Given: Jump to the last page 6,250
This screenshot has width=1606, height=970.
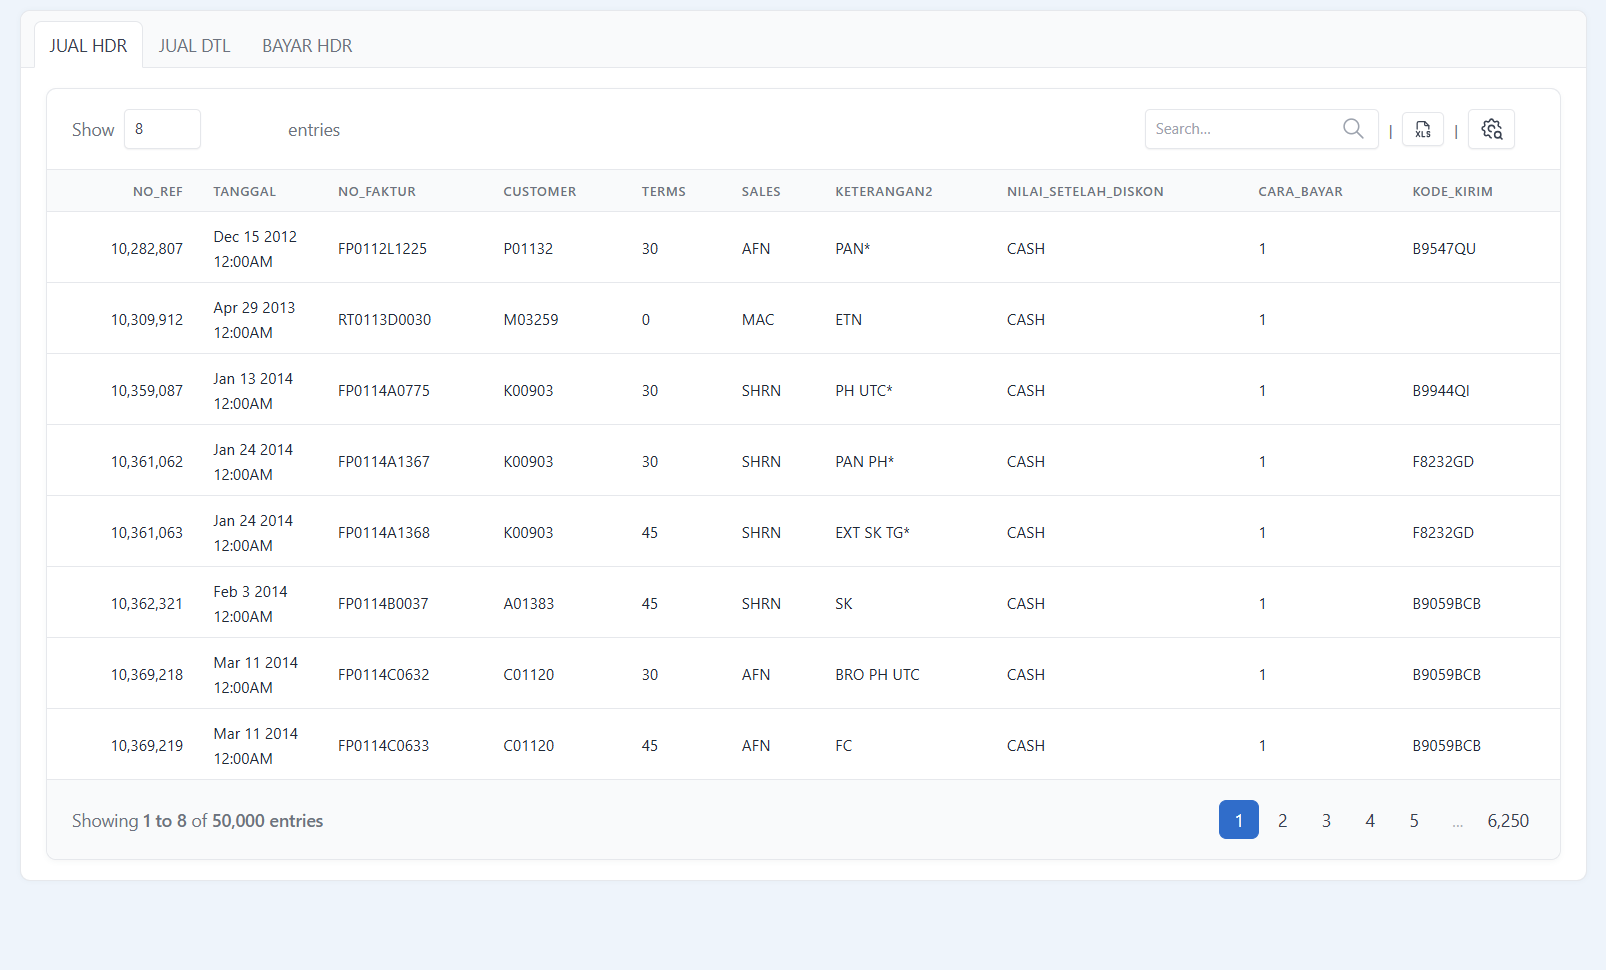Looking at the screenshot, I should pos(1508,820).
